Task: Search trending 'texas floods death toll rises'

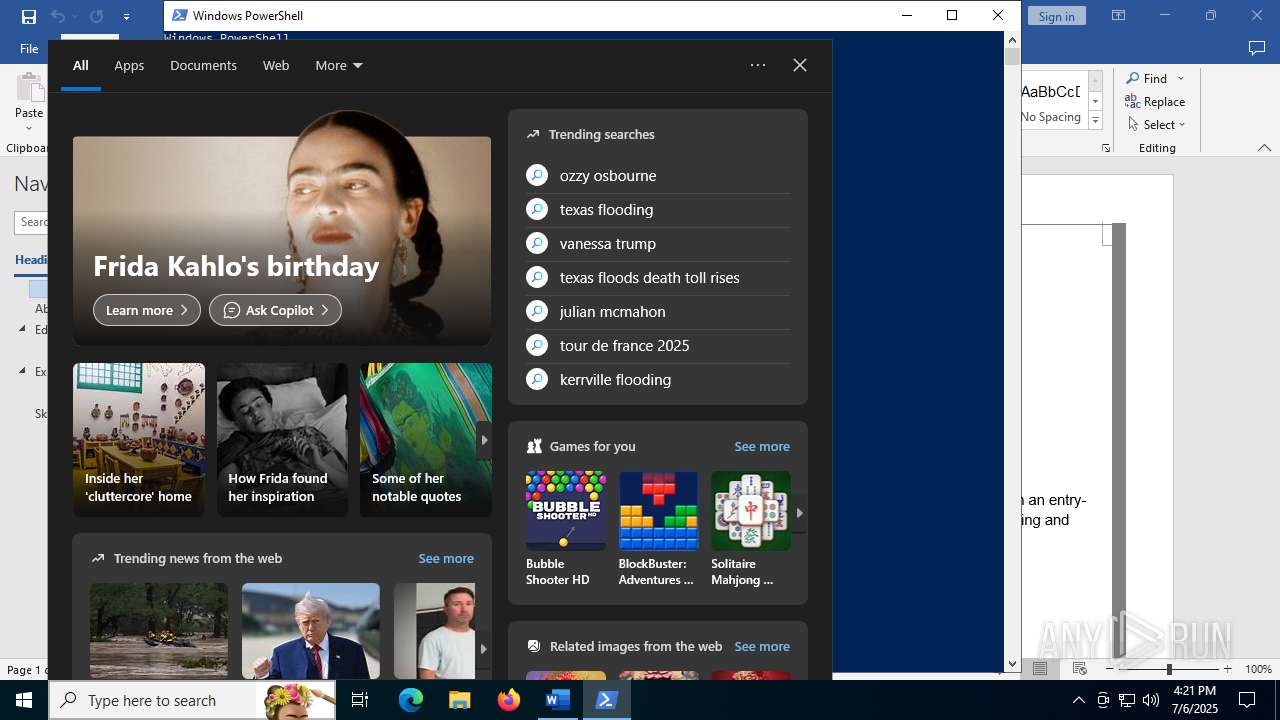Action: [x=658, y=278]
